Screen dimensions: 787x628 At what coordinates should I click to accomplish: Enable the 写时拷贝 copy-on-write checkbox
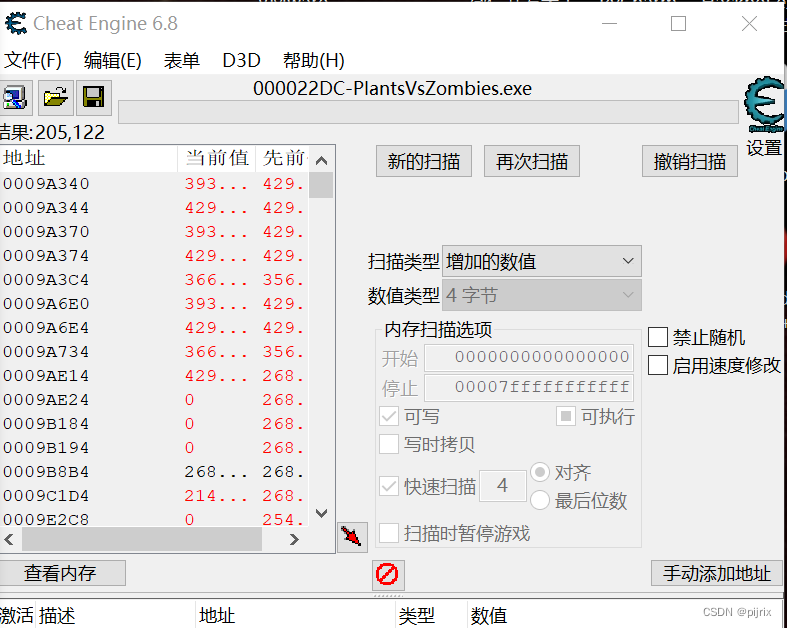389,444
